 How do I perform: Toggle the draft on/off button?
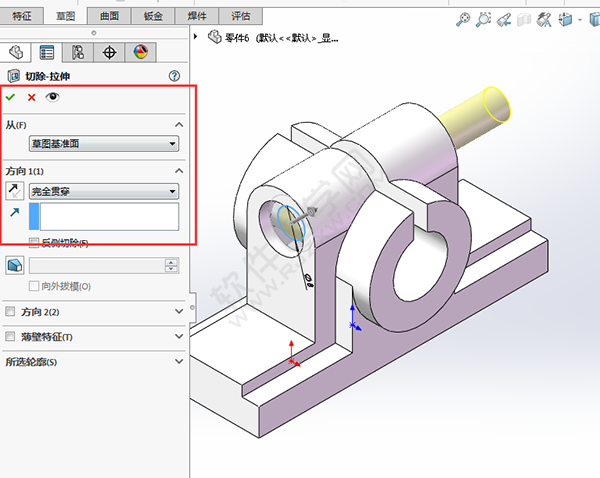click(15, 265)
